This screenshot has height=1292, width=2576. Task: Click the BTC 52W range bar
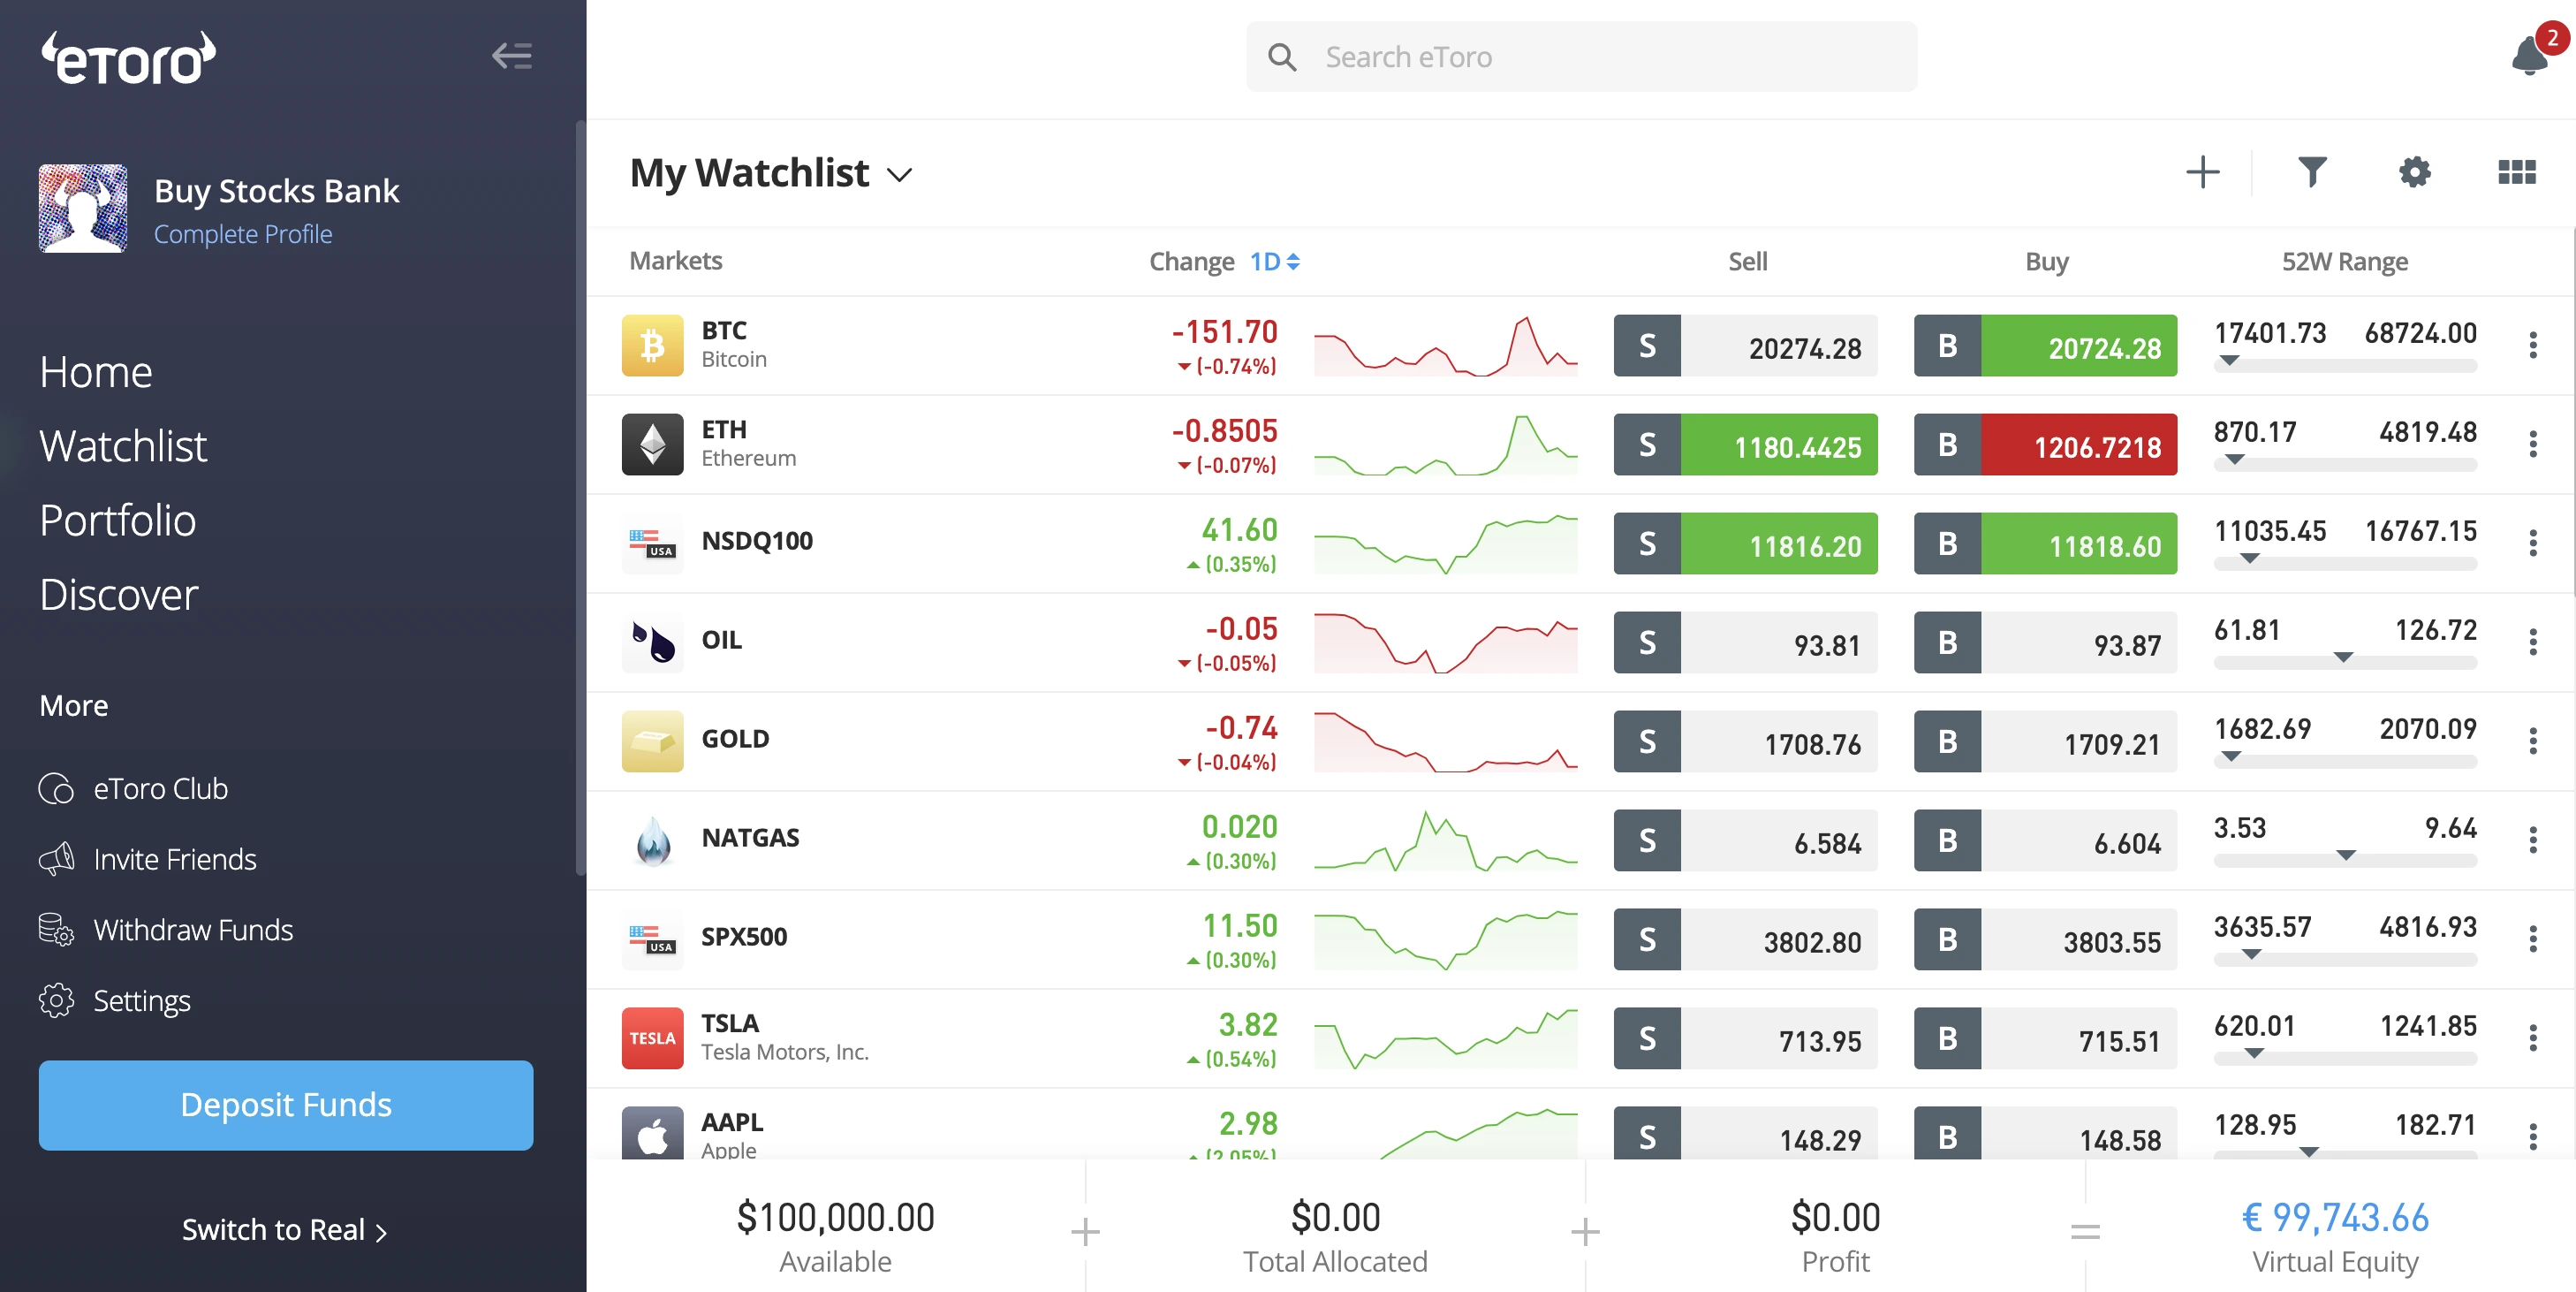[x=2345, y=366]
